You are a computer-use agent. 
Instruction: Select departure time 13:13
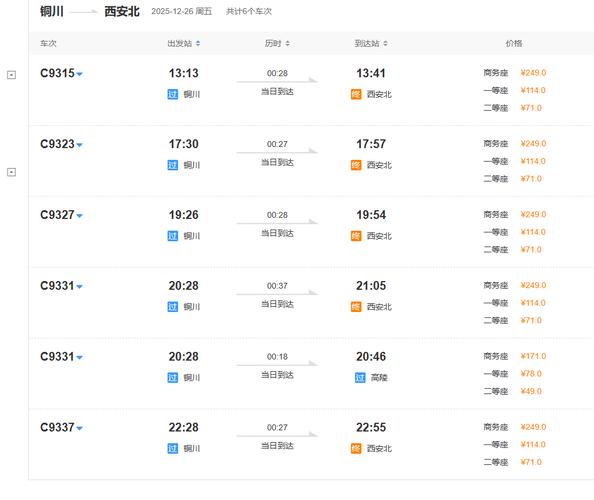tap(184, 73)
